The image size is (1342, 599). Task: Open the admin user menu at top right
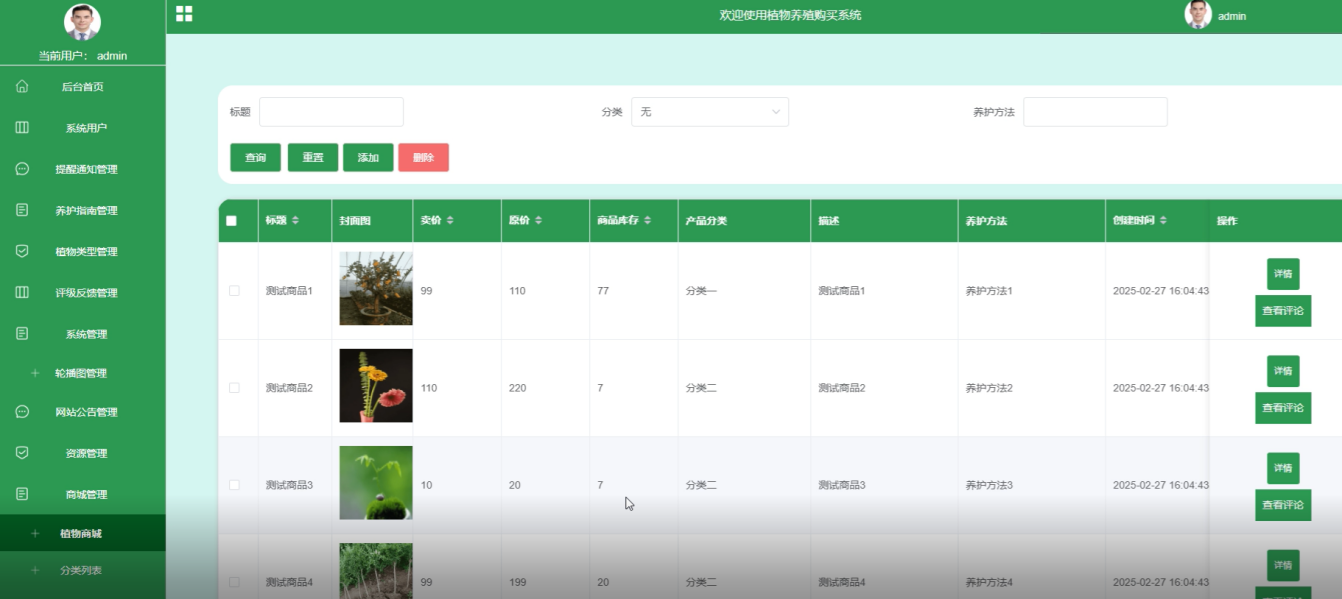coord(1232,16)
